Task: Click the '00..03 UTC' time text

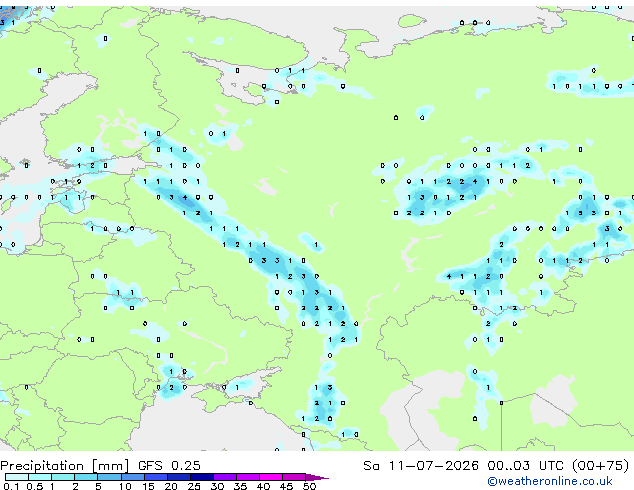Action: pyautogui.click(x=525, y=465)
